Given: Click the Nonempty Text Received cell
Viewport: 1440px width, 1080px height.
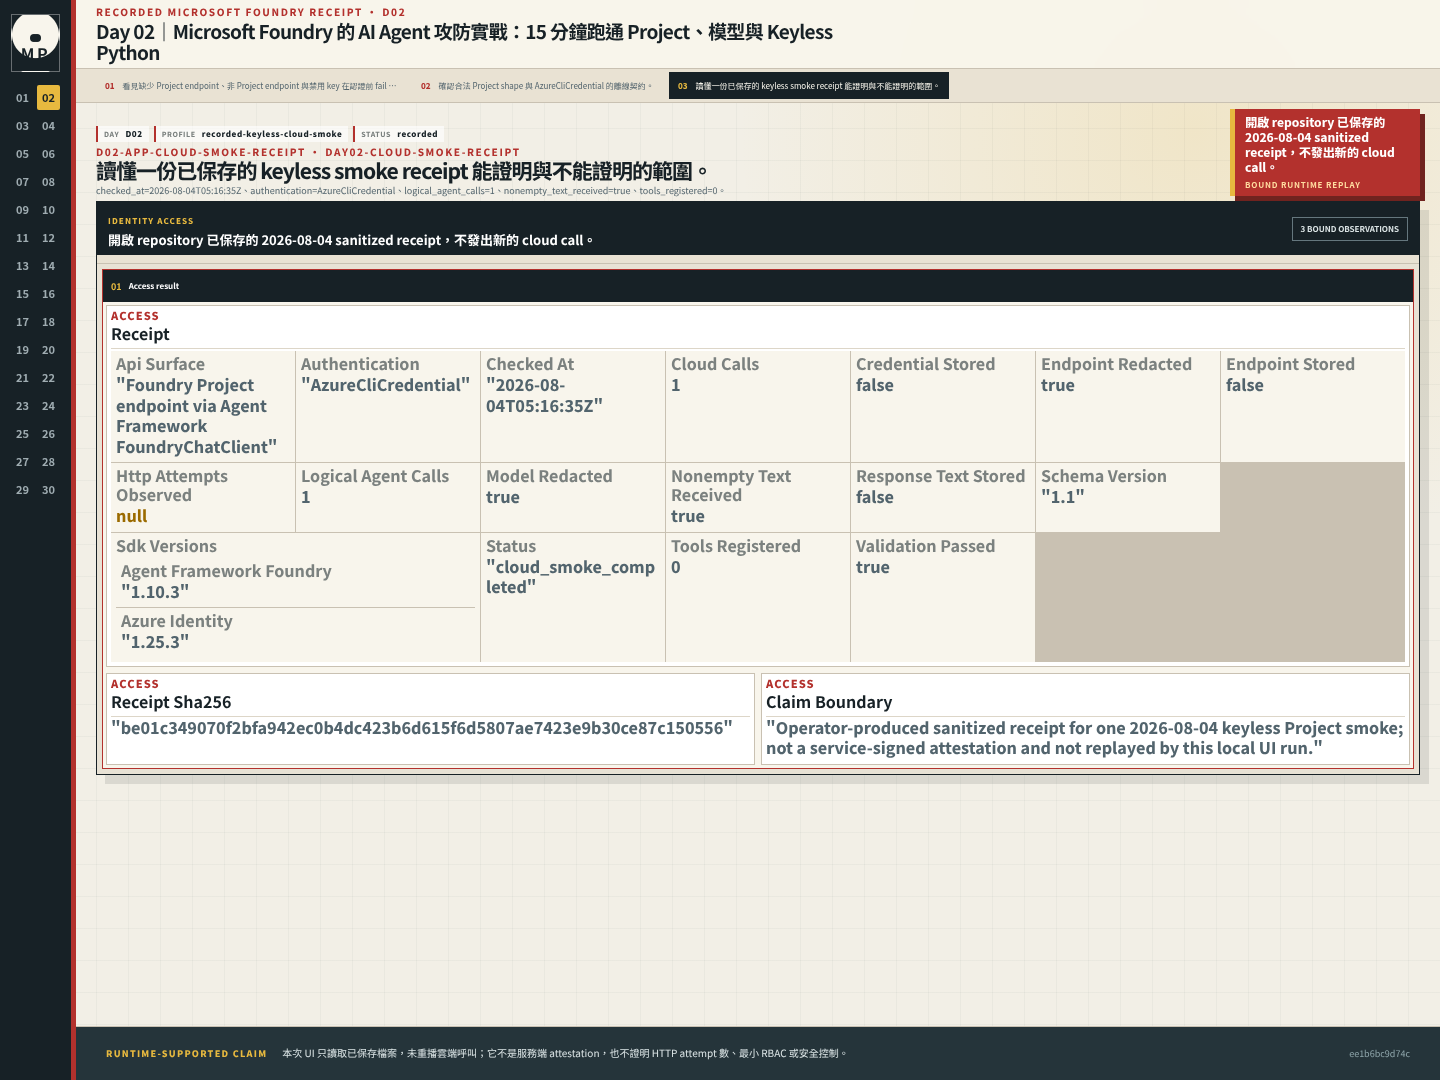Looking at the screenshot, I should (x=758, y=497).
